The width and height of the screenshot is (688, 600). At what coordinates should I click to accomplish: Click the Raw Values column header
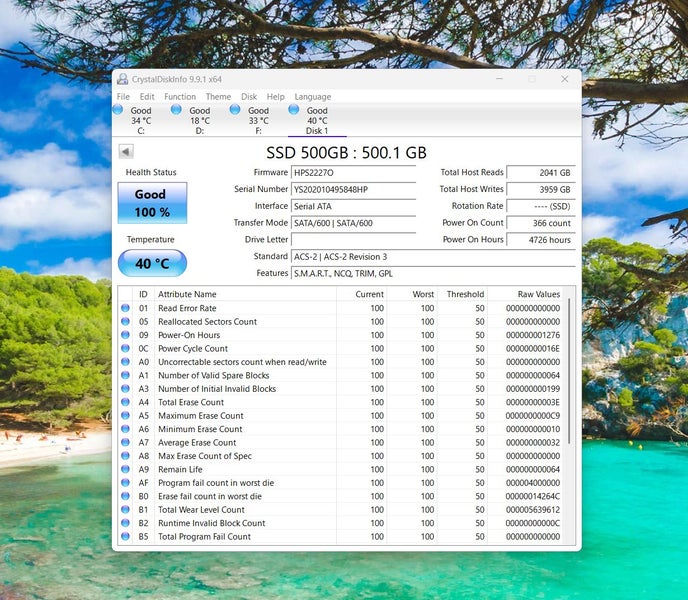(x=525, y=294)
